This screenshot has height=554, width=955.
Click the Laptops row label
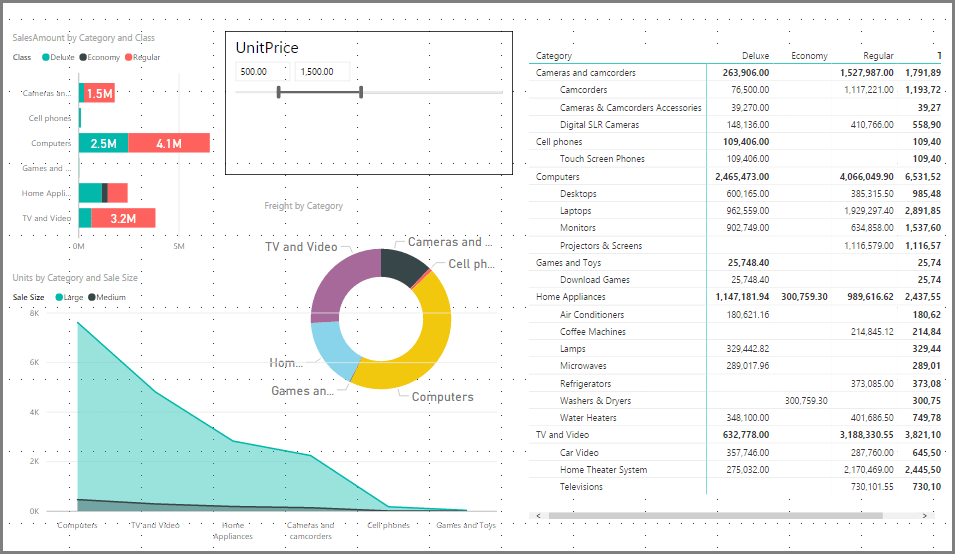pyautogui.click(x=576, y=211)
